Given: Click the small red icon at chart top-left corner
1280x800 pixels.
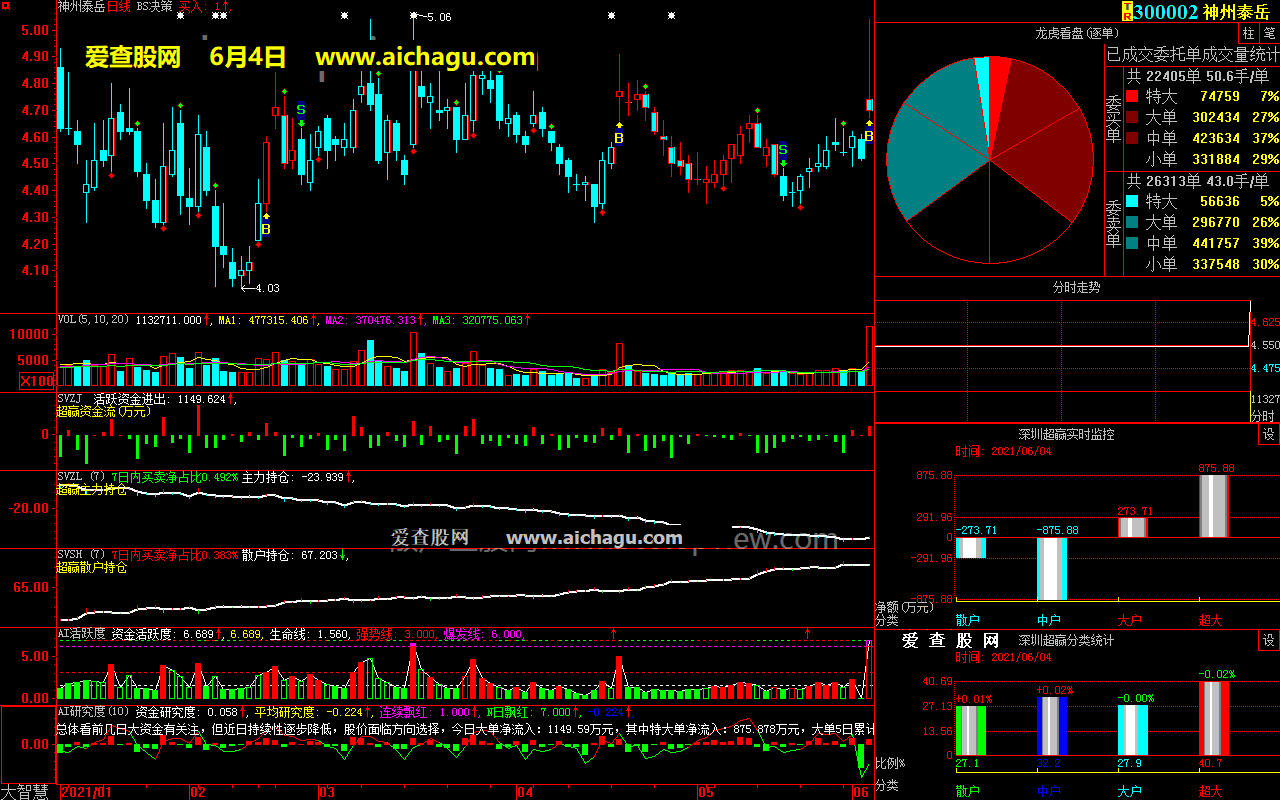Looking at the screenshot, I should tap(5, 5).
